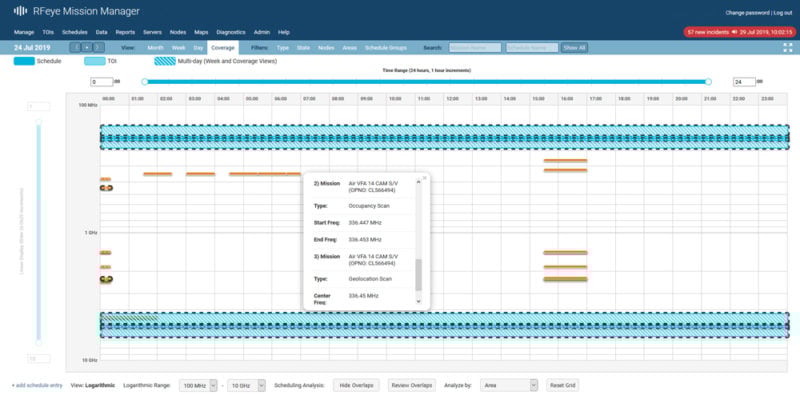This screenshot has height=395, width=800.
Task: Click the sound icon in incidents badge
Action: point(734,32)
